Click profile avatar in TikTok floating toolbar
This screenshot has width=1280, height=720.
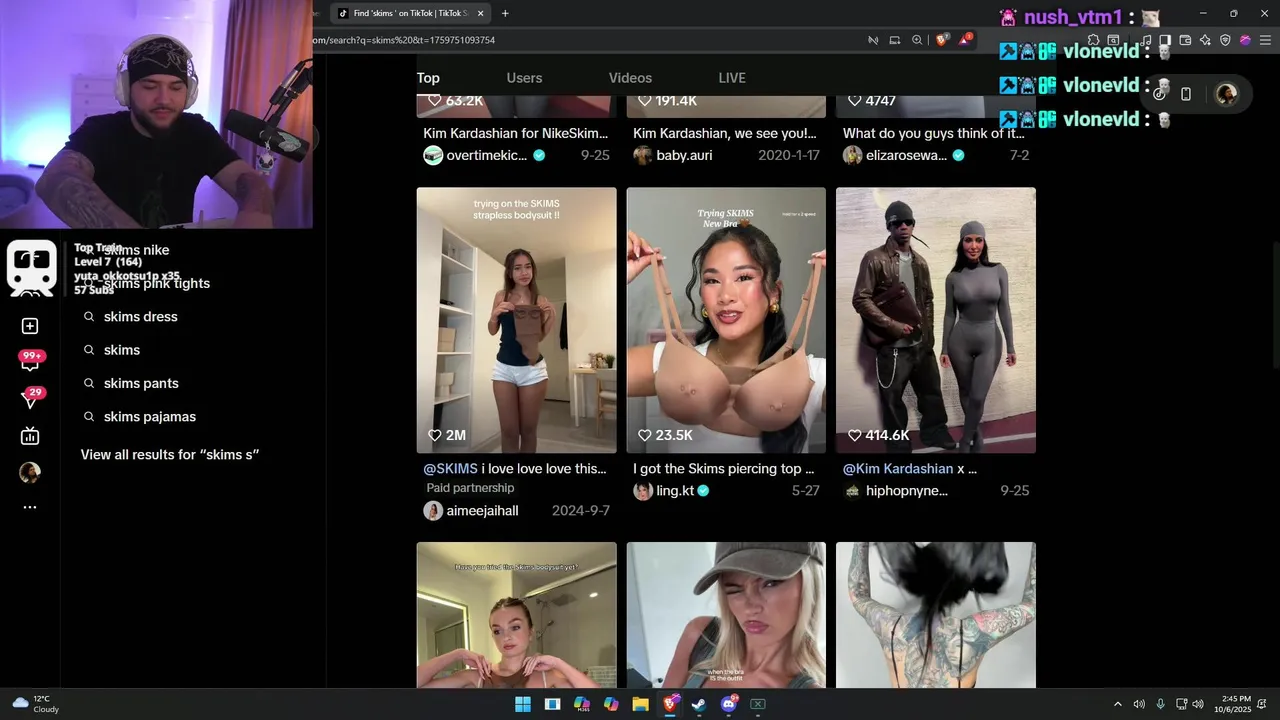(x=1226, y=94)
